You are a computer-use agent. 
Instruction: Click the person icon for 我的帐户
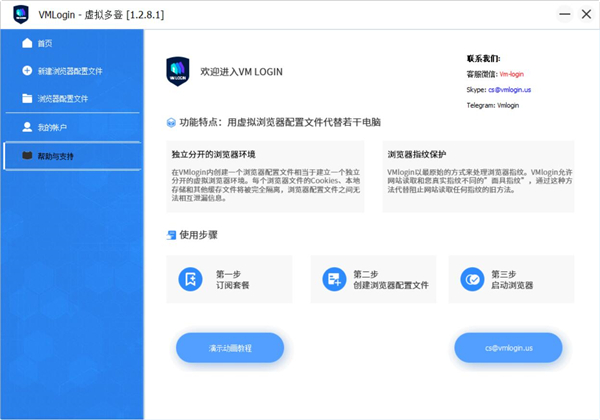pos(27,127)
